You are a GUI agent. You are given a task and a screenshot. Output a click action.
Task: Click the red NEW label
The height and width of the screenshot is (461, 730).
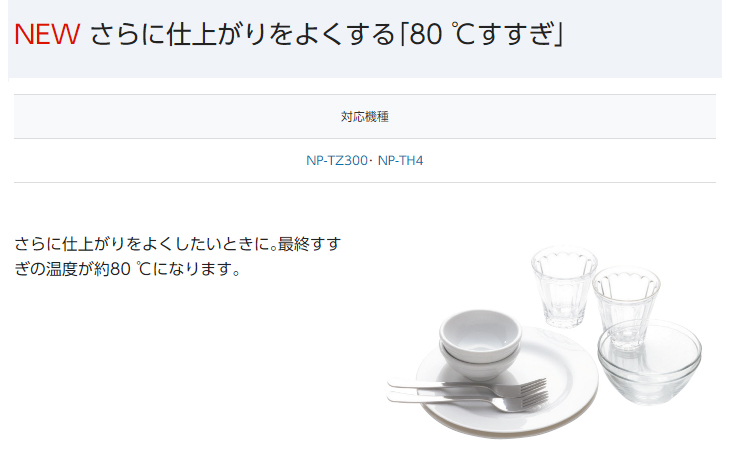coord(47,34)
